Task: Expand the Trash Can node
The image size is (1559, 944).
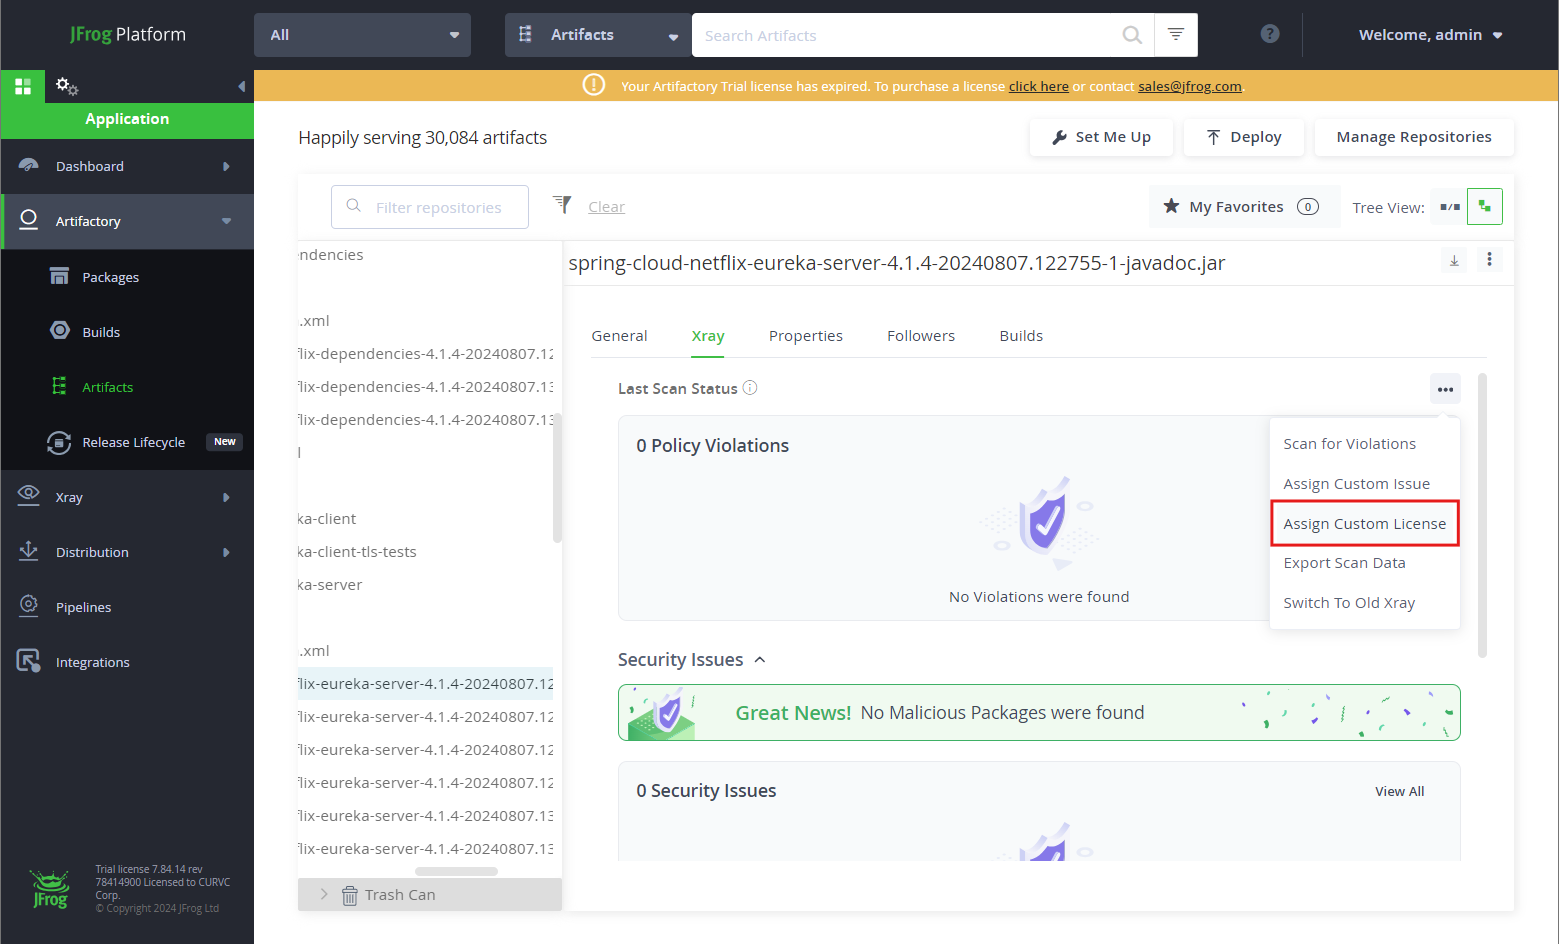Action: pyautogui.click(x=324, y=894)
